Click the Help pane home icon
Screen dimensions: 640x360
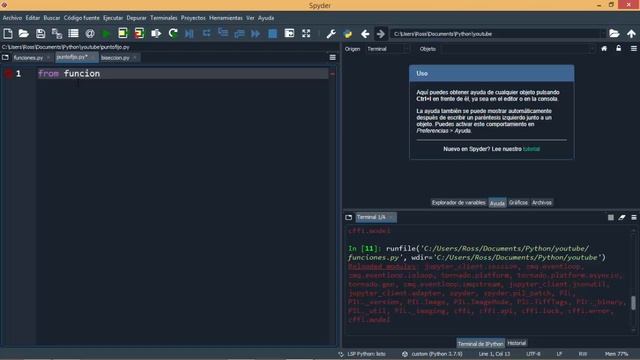[x=604, y=49]
